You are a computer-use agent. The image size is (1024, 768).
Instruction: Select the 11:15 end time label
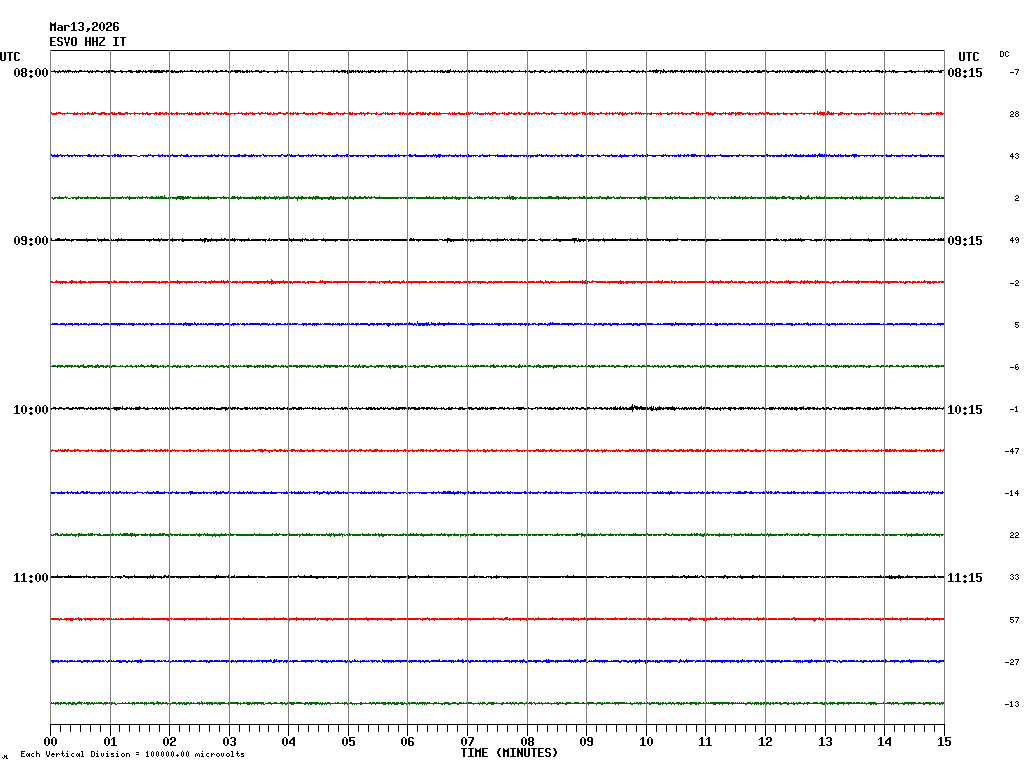[x=965, y=578]
